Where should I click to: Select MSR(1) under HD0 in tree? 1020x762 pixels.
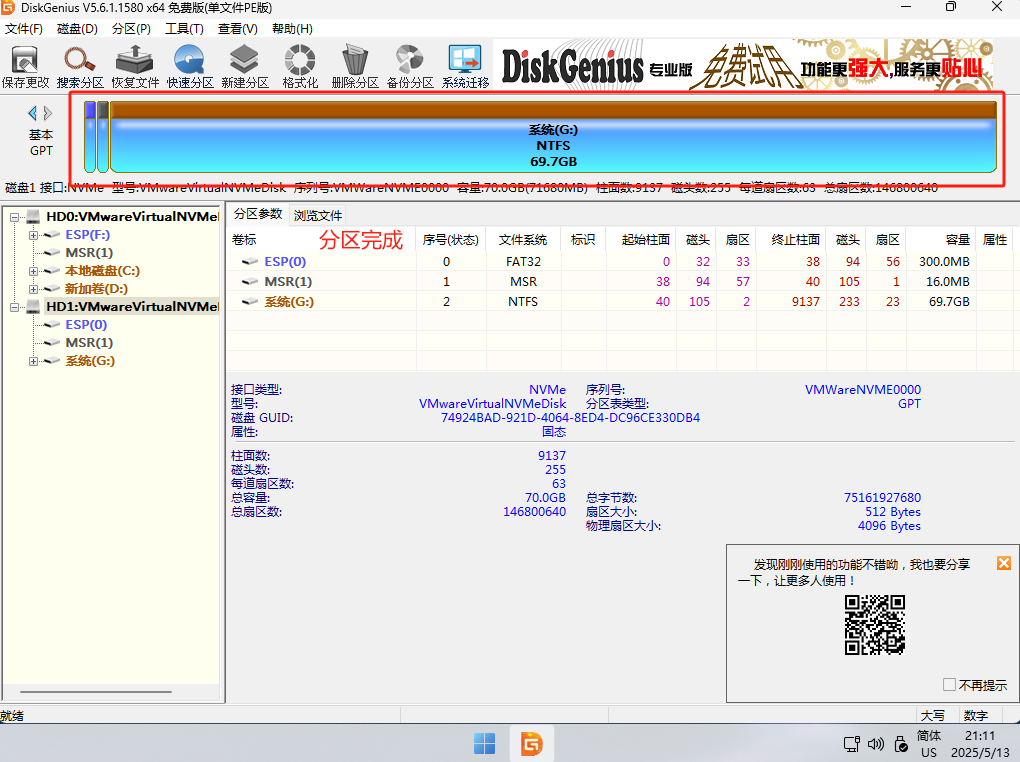click(x=89, y=252)
